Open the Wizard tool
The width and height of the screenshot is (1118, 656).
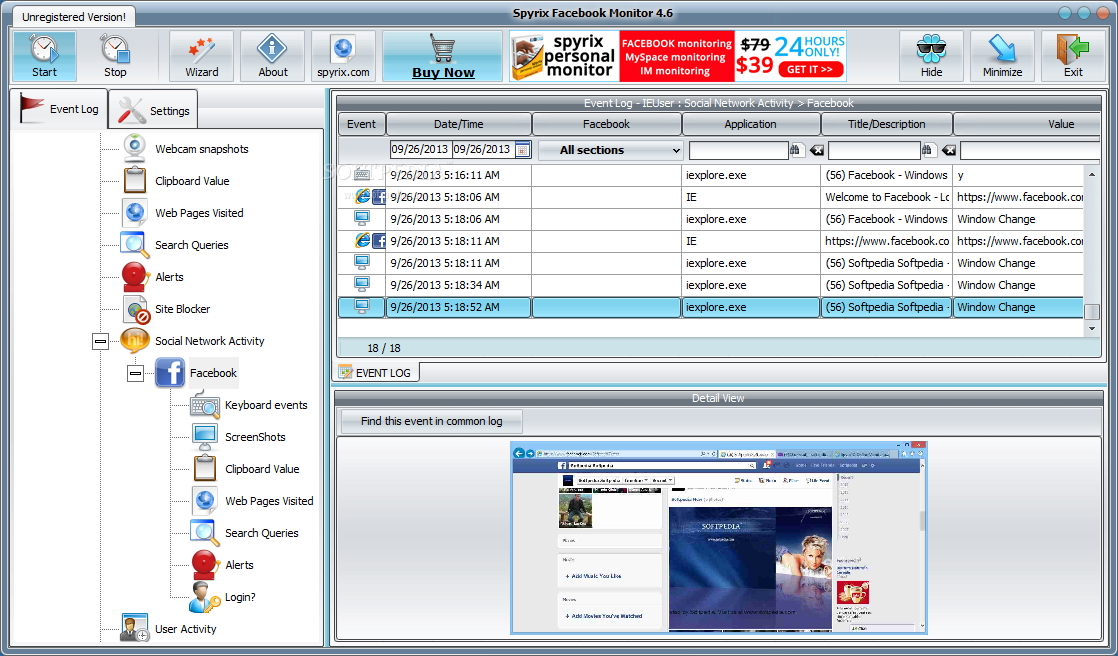[202, 56]
